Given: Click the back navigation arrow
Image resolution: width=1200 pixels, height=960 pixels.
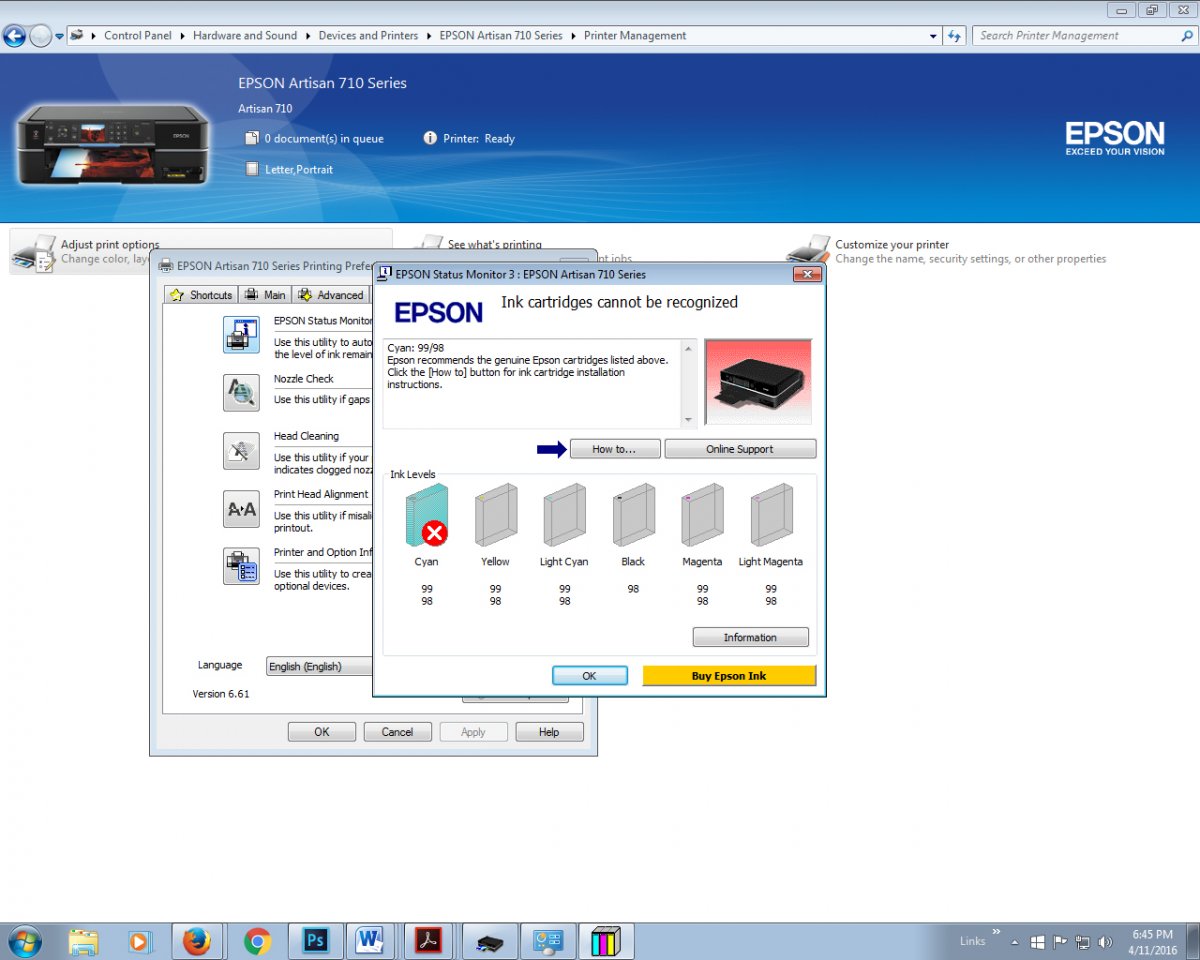Looking at the screenshot, I should 14,35.
